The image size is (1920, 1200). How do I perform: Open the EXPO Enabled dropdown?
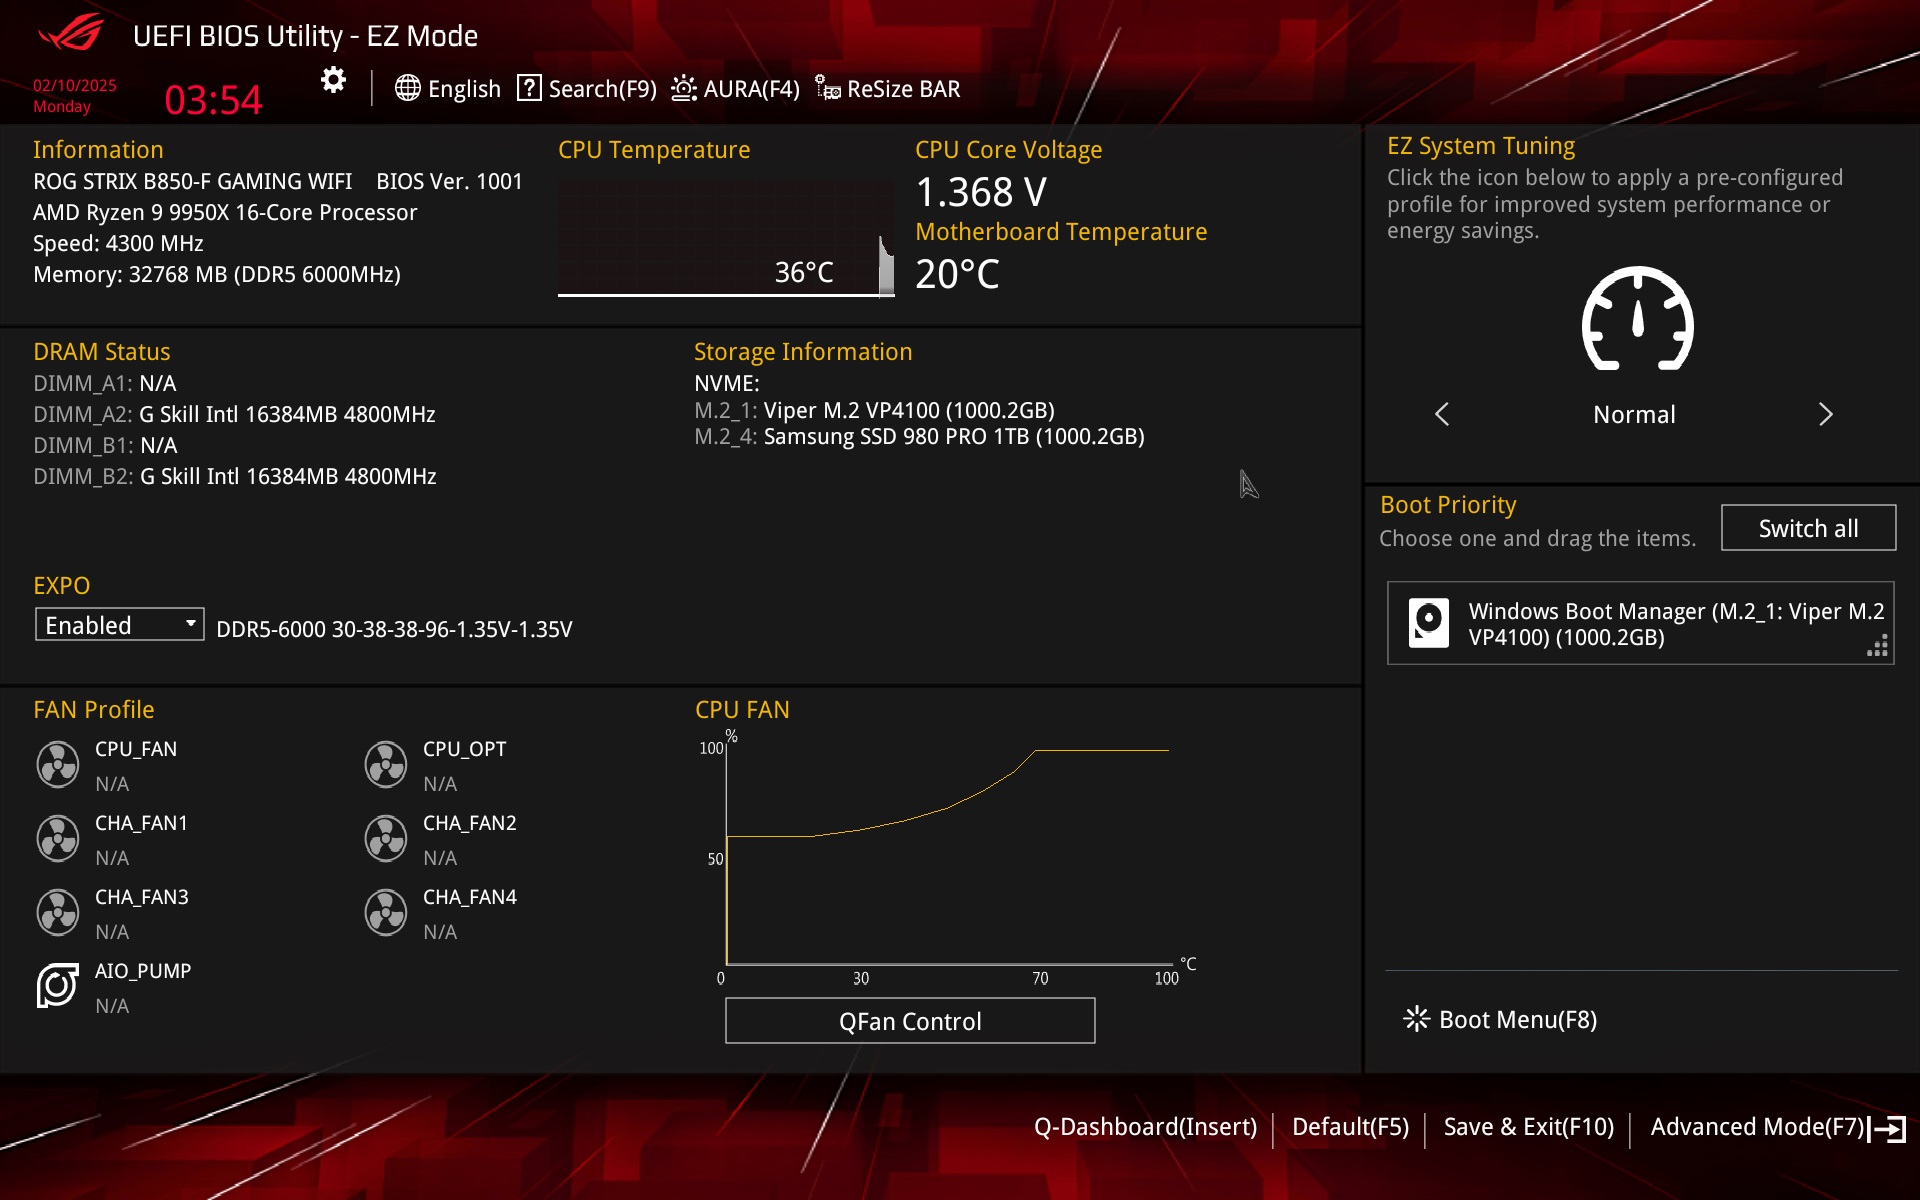[120, 625]
